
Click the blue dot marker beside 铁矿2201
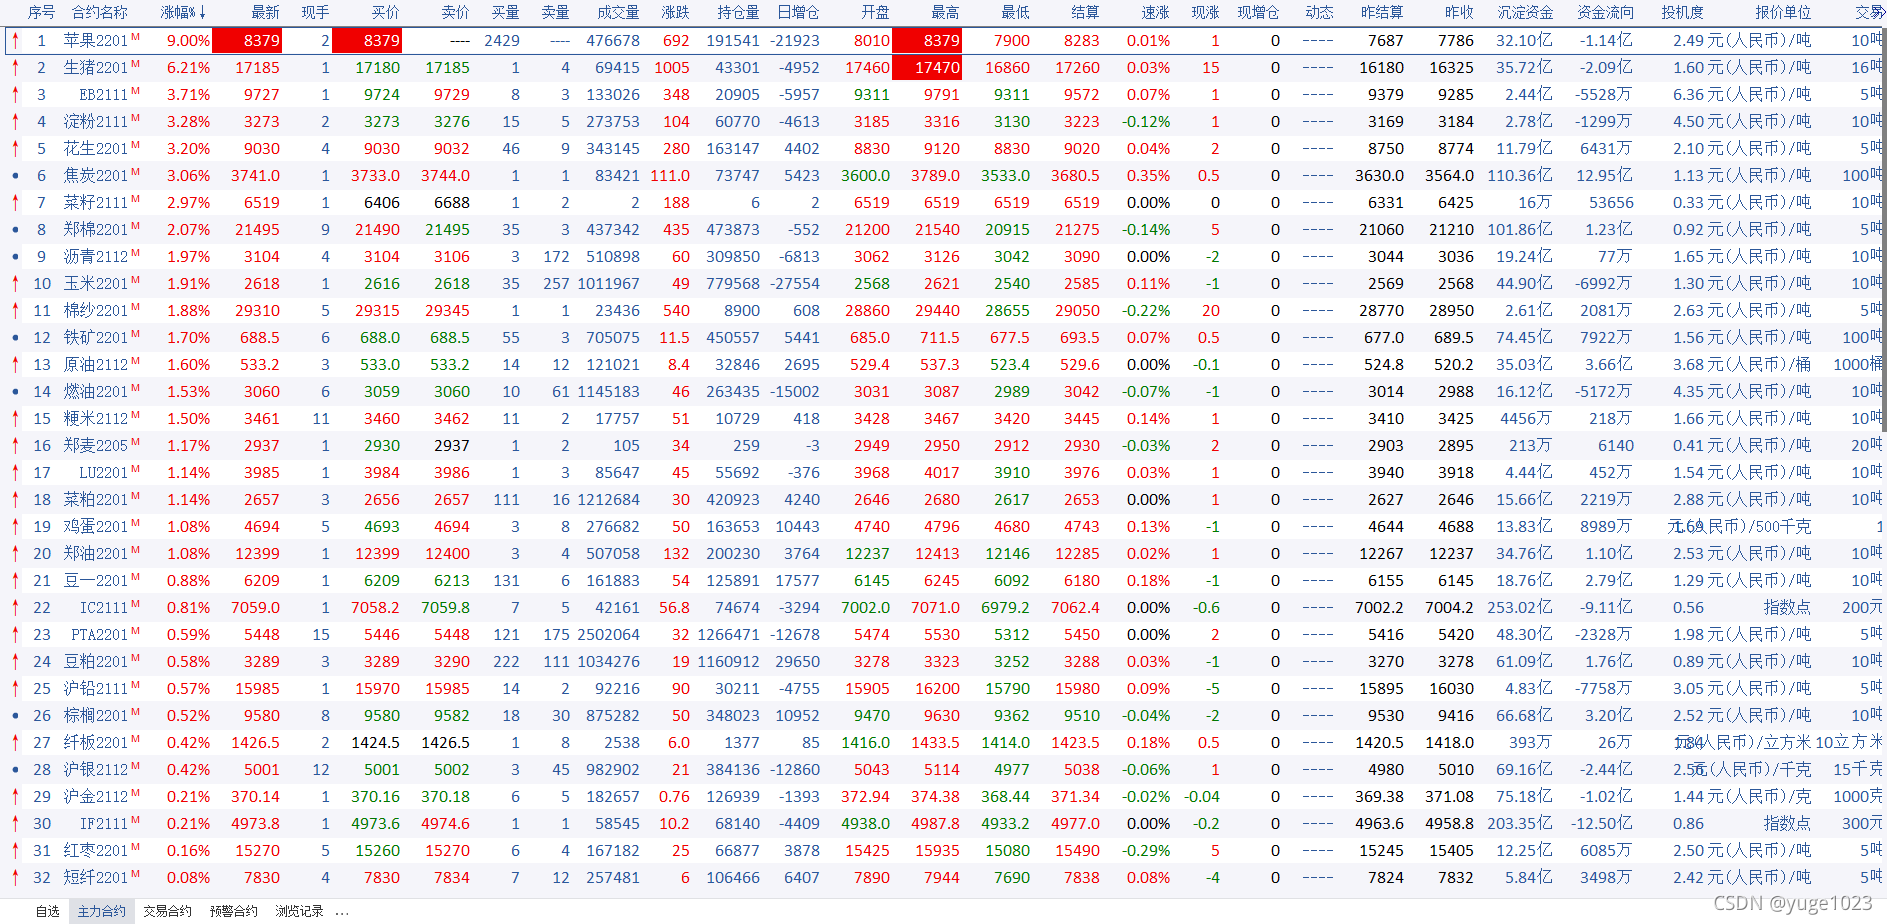15,338
